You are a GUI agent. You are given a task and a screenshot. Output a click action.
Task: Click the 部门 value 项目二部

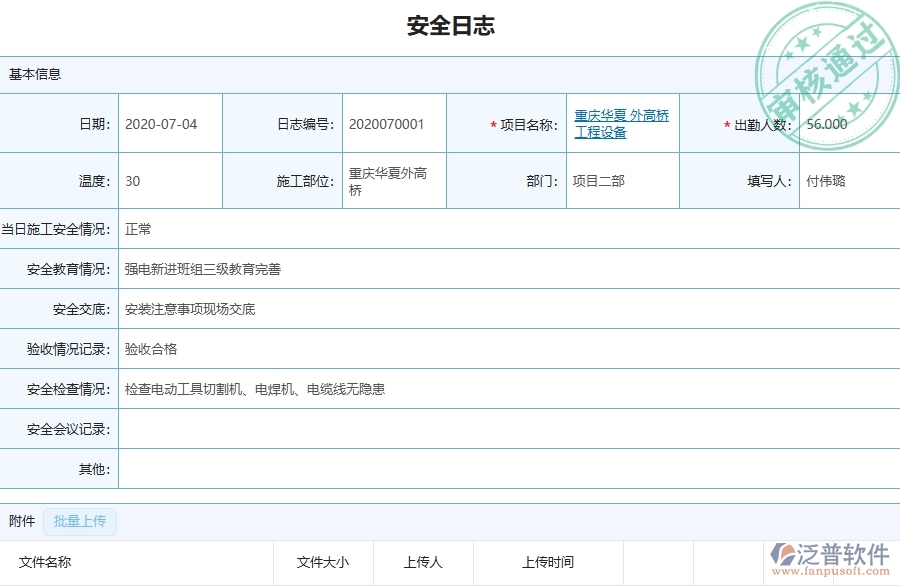tap(593, 181)
